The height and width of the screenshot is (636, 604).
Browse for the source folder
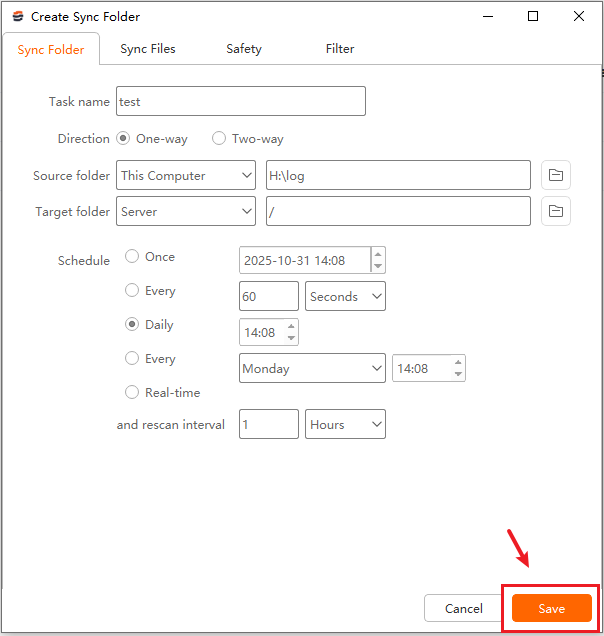(556, 175)
